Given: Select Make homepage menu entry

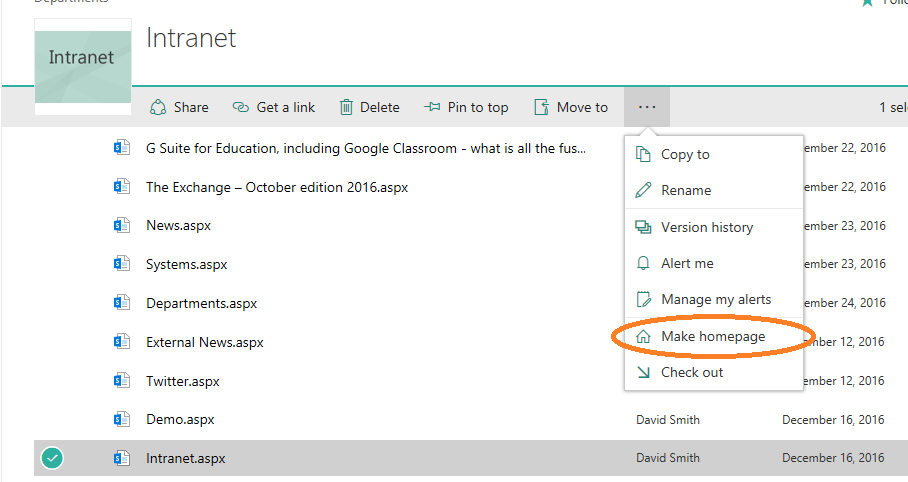Looking at the screenshot, I should (x=713, y=336).
